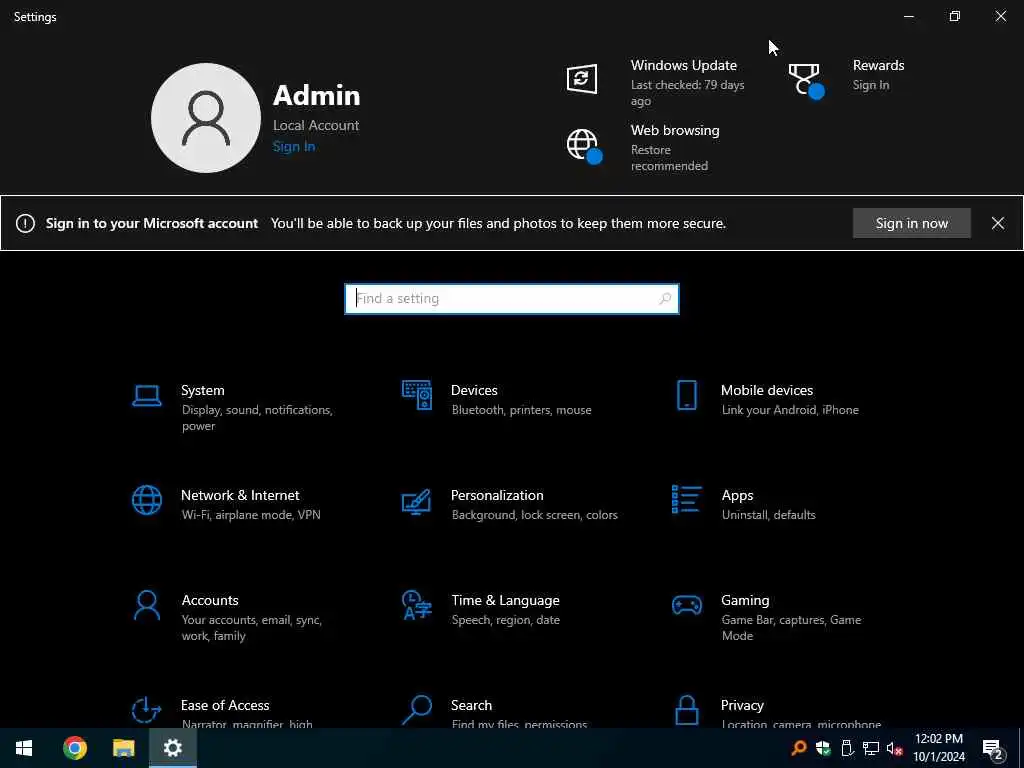The height and width of the screenshot is (768, 1024).
Task: Click the info icon in sign-in banner
Action: click(25, 223)
